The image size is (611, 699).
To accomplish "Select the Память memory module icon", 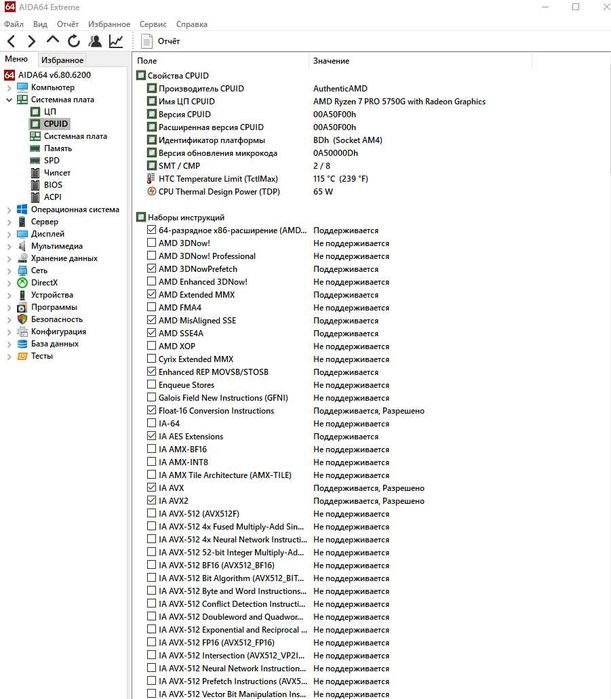I will (x=35, y=148).
